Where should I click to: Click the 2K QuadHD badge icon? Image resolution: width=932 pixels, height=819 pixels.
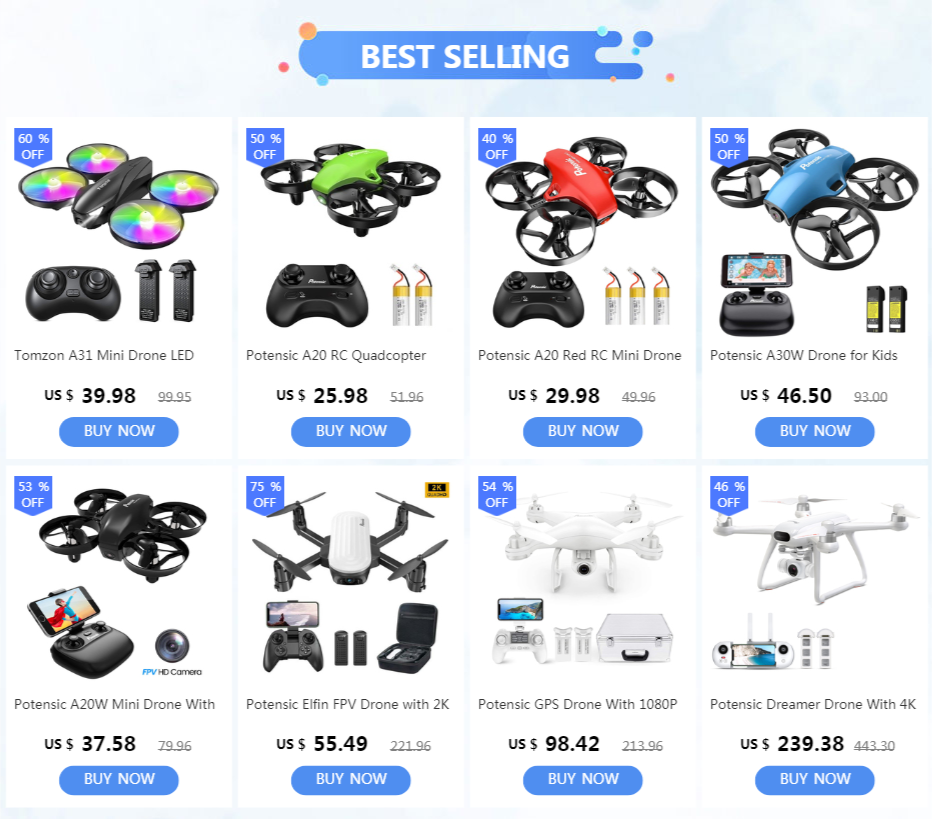437,490
